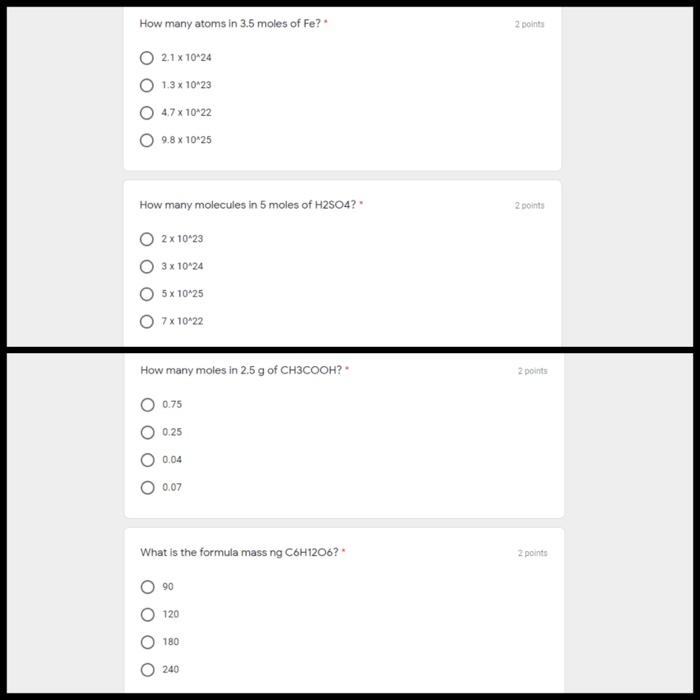Viewport: 700px width, 700px height.
Task: Choose the 240 answer option
Action: [x=147, y=670]
